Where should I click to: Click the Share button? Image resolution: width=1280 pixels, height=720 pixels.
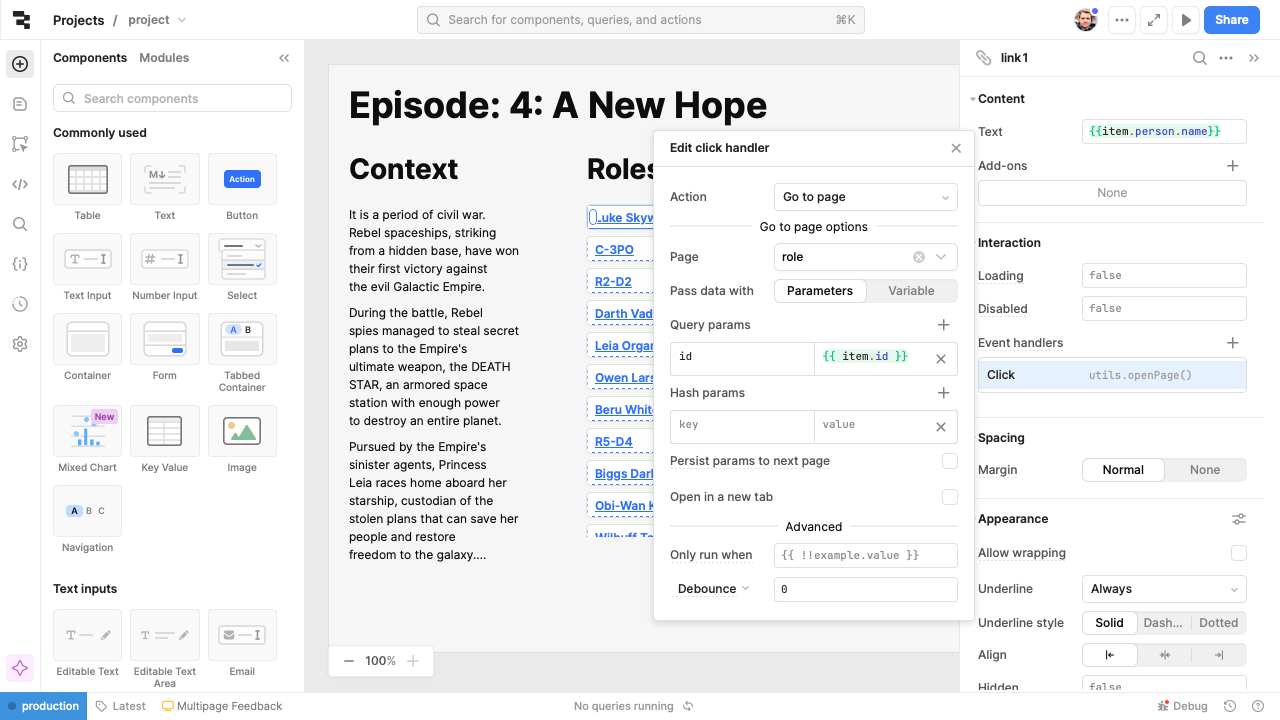tap(1231, 19)
